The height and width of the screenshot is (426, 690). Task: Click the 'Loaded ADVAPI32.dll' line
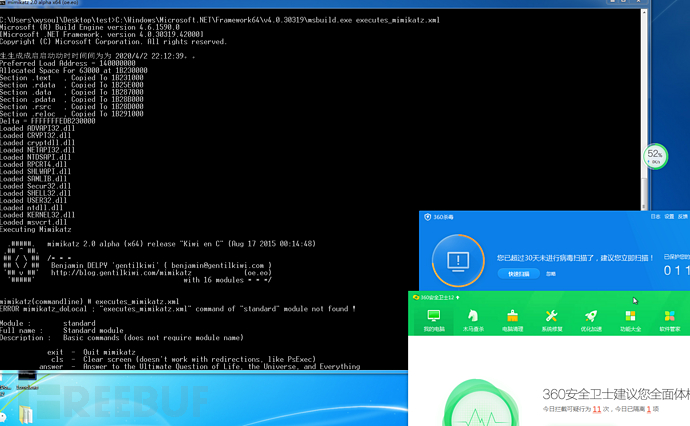[x=37, y=129]
